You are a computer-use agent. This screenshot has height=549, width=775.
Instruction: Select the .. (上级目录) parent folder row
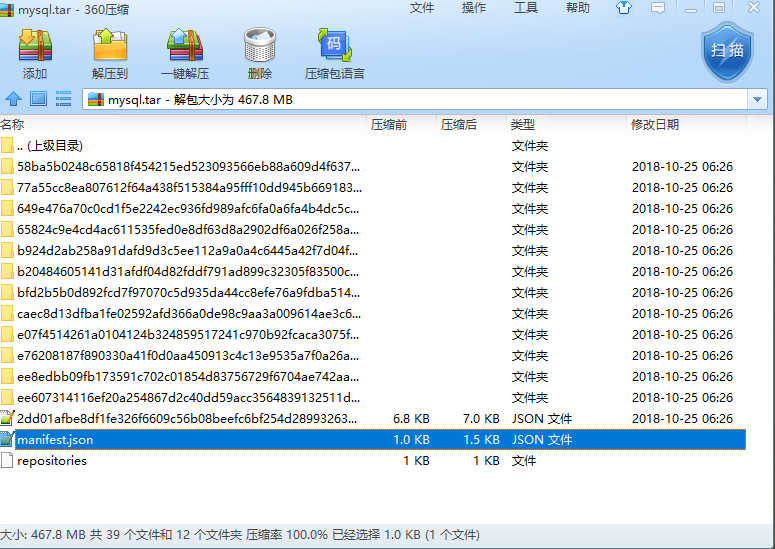tap(373, 146)
